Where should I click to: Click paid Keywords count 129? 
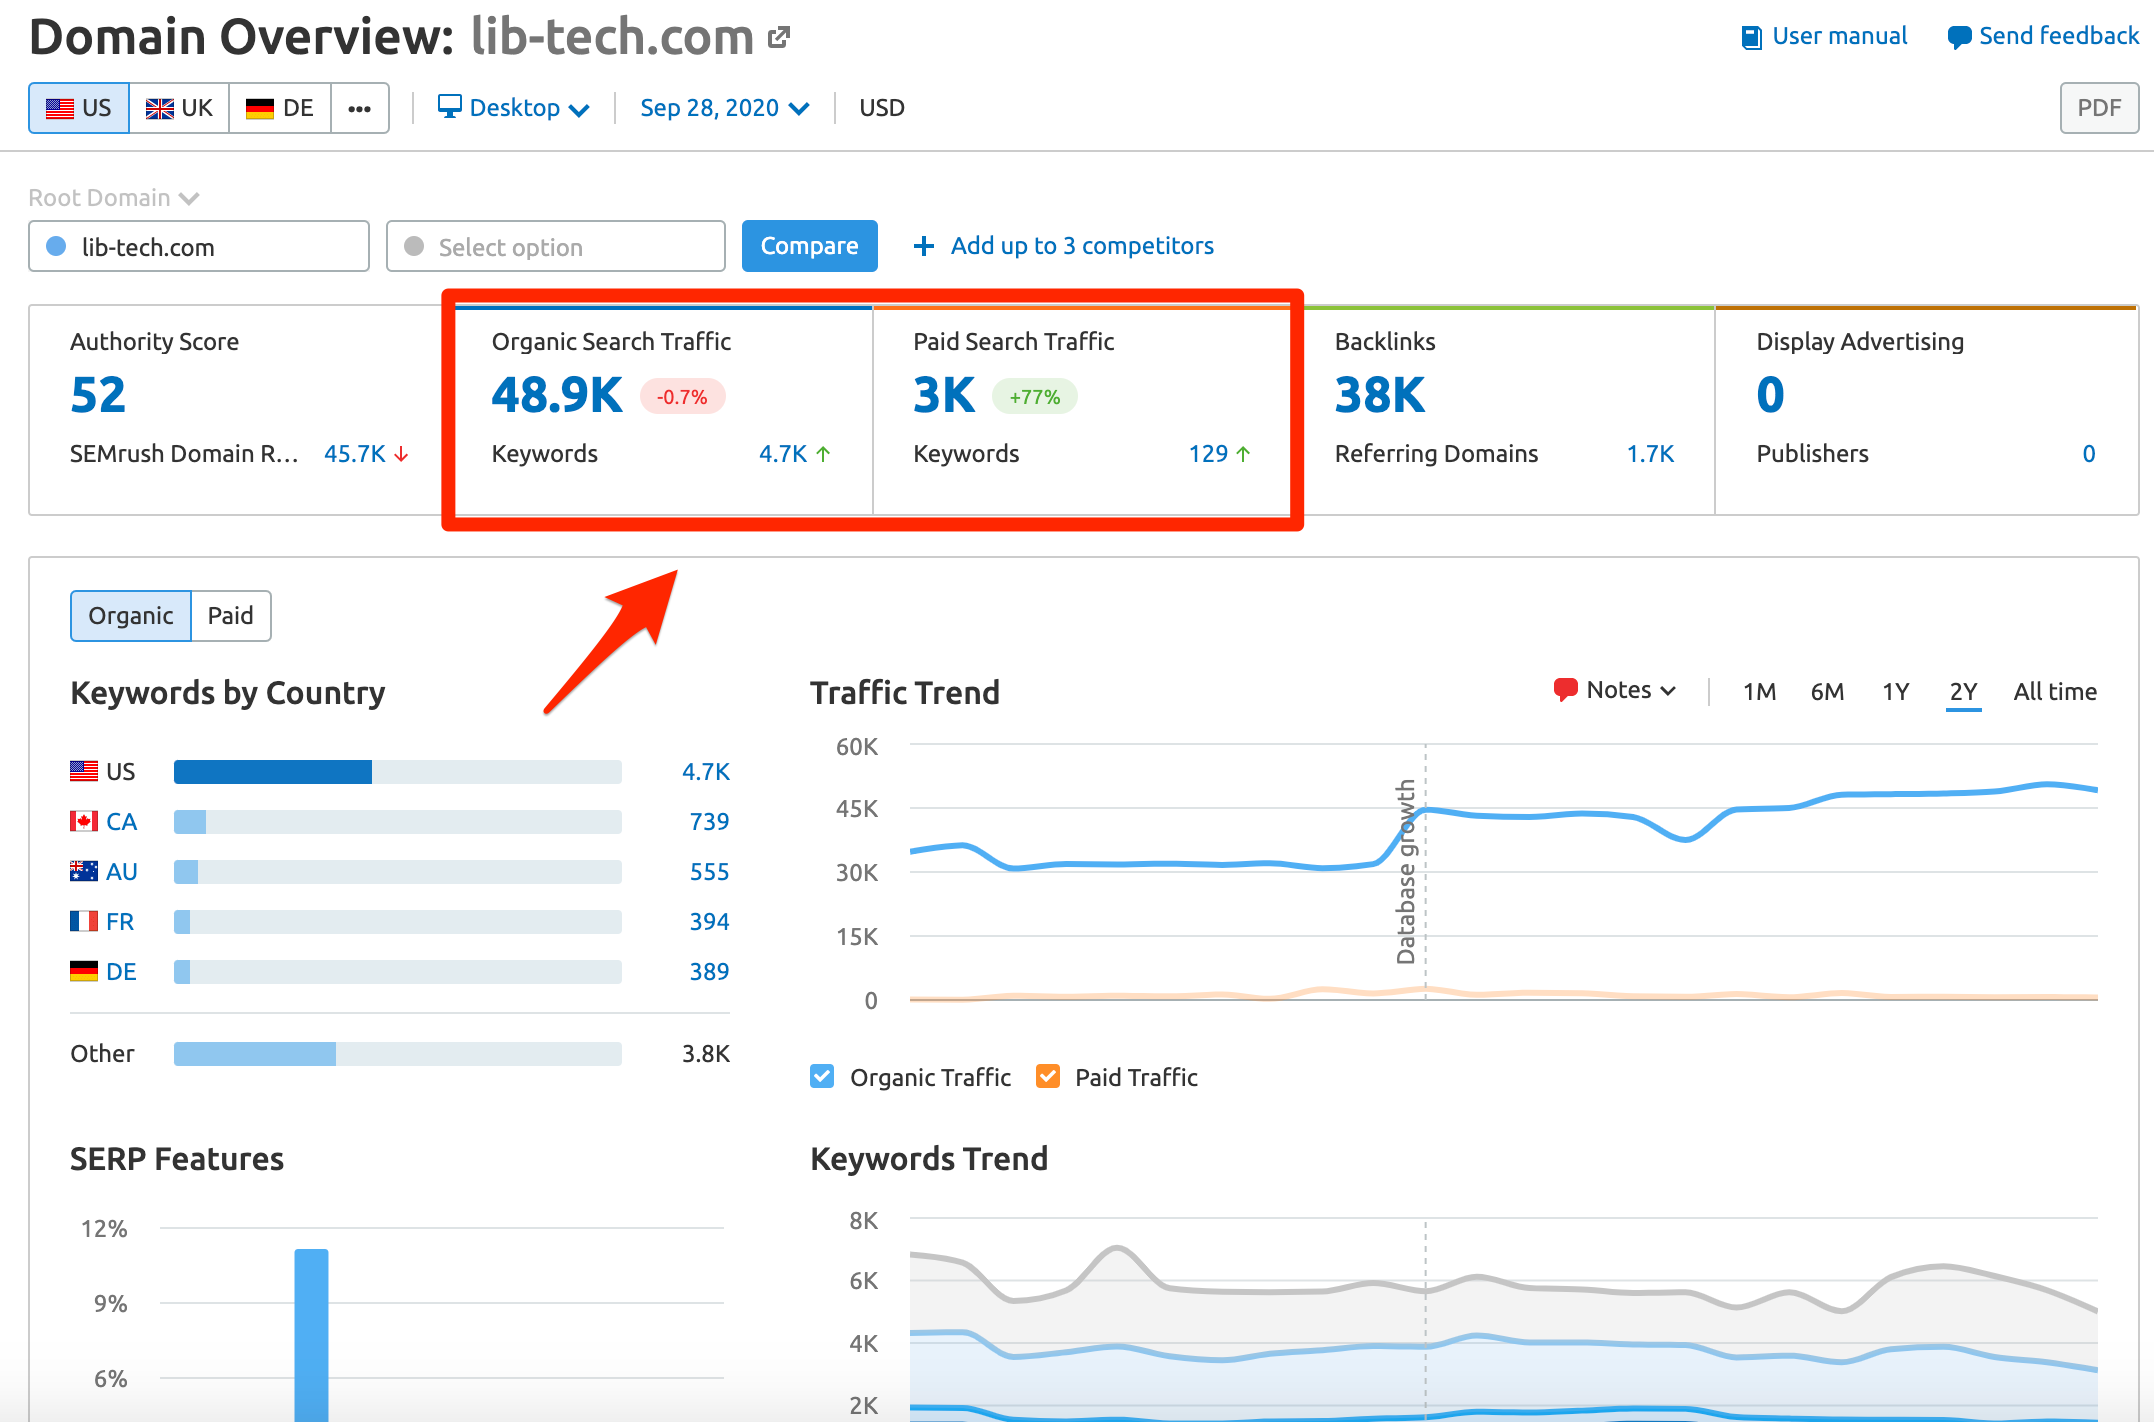coord(1208,454)
